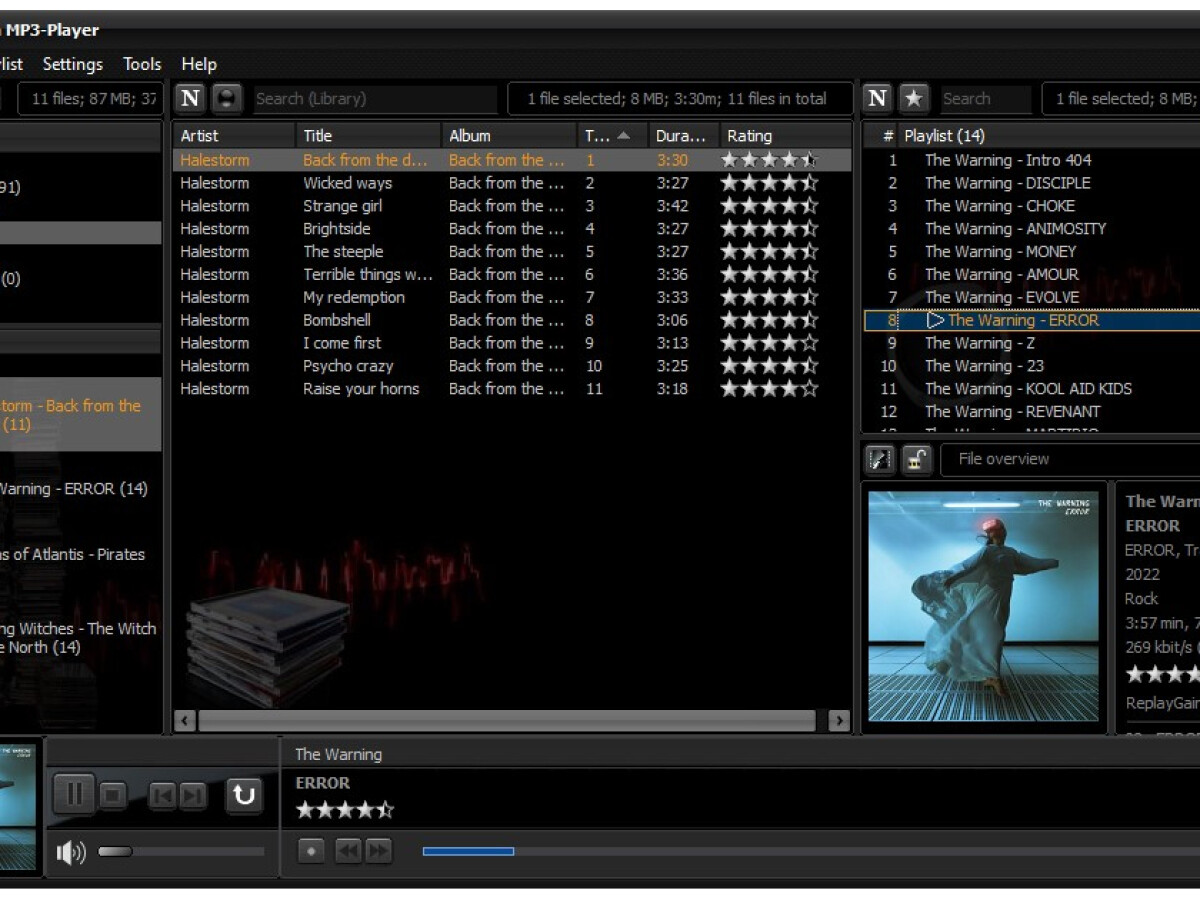Open the File overview selector box
1200x900 pixels.
click(x=1070, y=459)
